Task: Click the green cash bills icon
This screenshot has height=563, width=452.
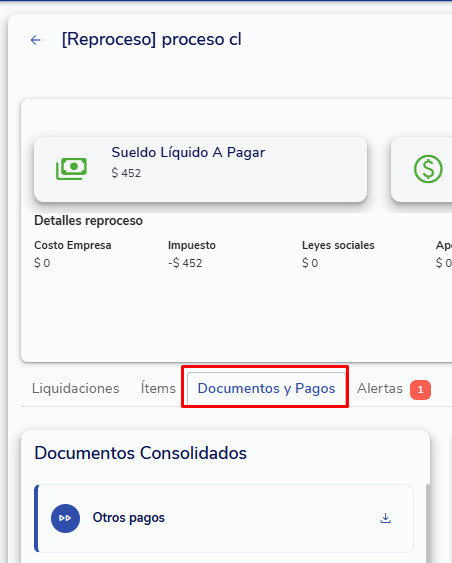Action: coord(71,168)
